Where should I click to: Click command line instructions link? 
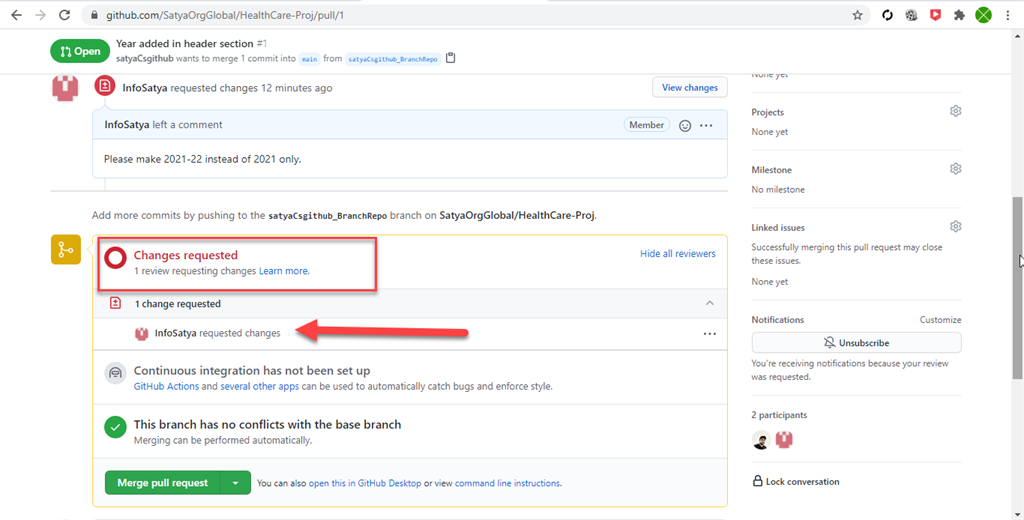508,483
